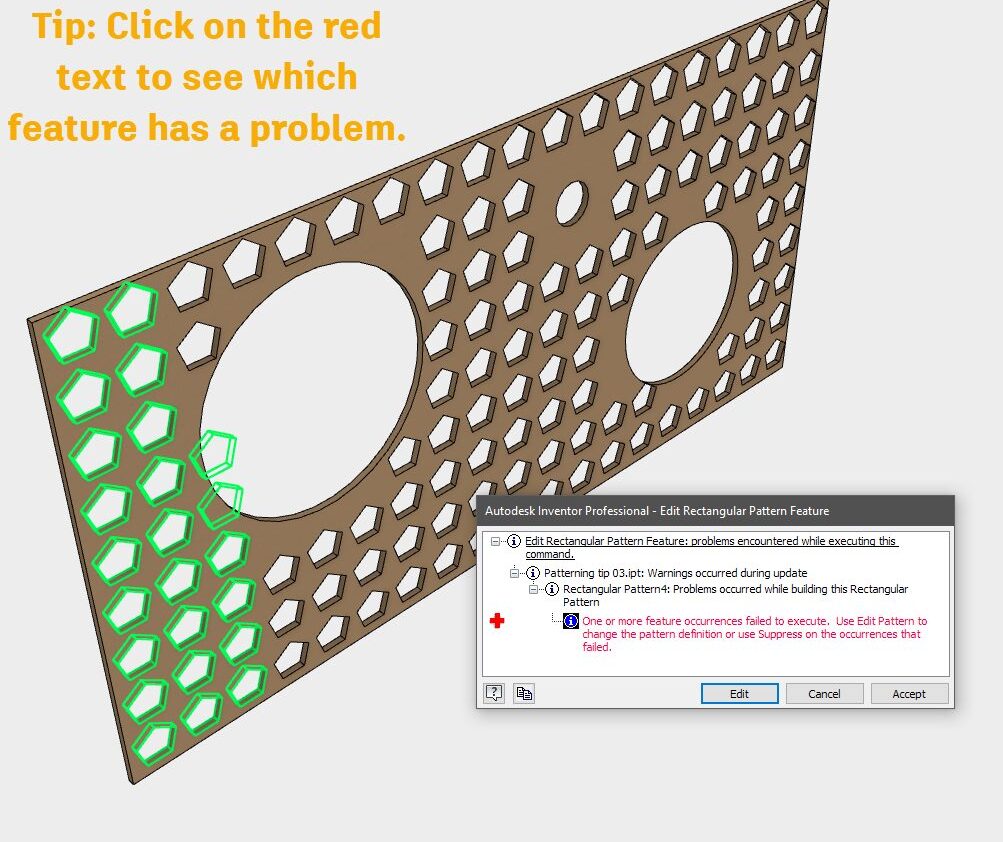
Task: Click the highlighted blue info icon
Action: click(571, 621)
